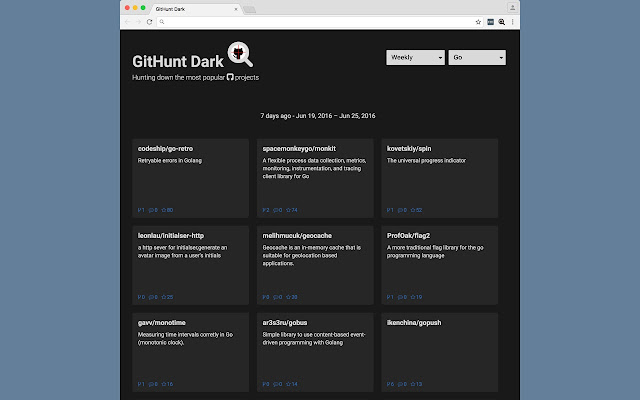Click the star count 80 on codeship/go-retro
Screen dimensions: 640x400
(167, 210)
